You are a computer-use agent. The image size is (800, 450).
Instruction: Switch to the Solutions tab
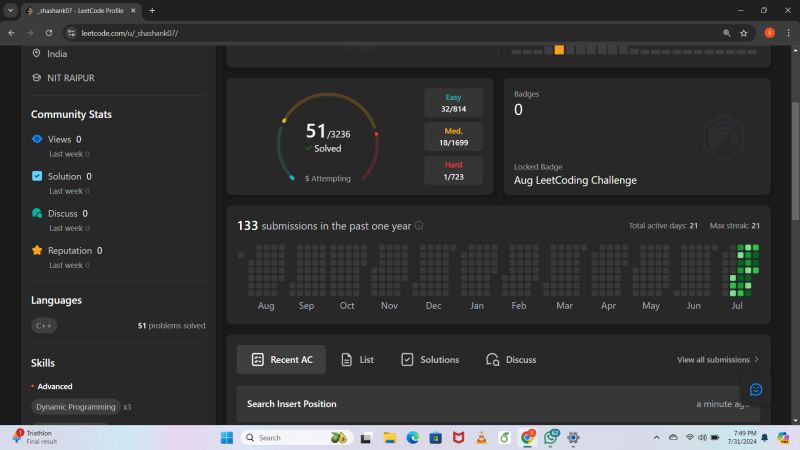pyautogui.click(x=430, y=360)
